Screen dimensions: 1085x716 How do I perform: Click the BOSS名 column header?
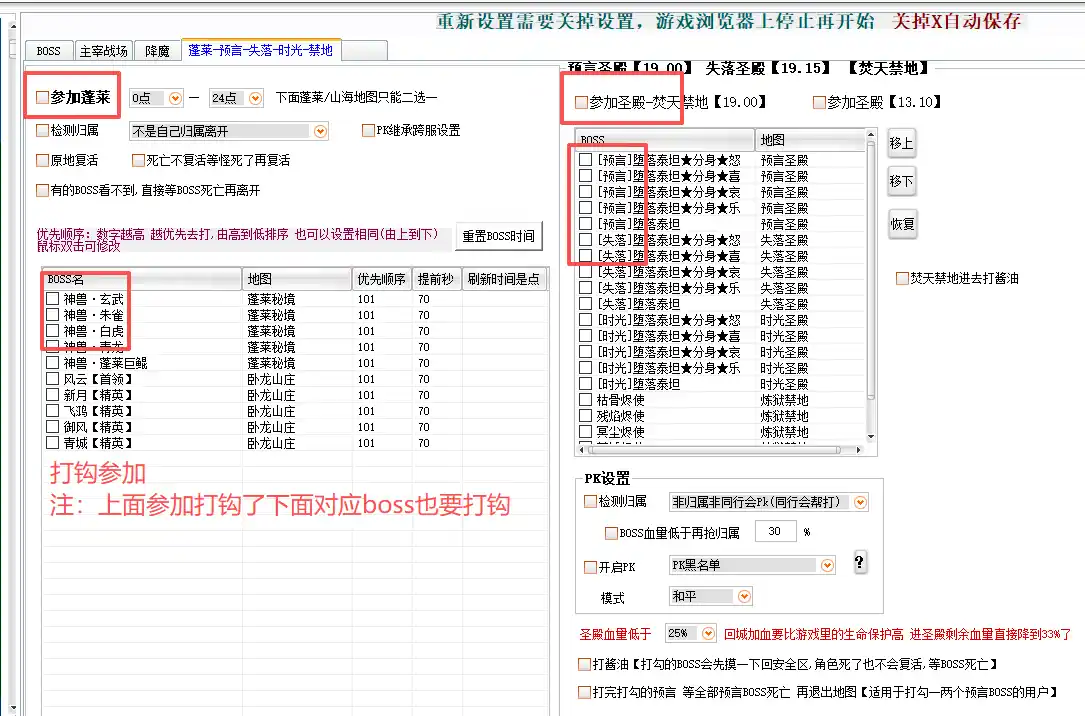142,279
